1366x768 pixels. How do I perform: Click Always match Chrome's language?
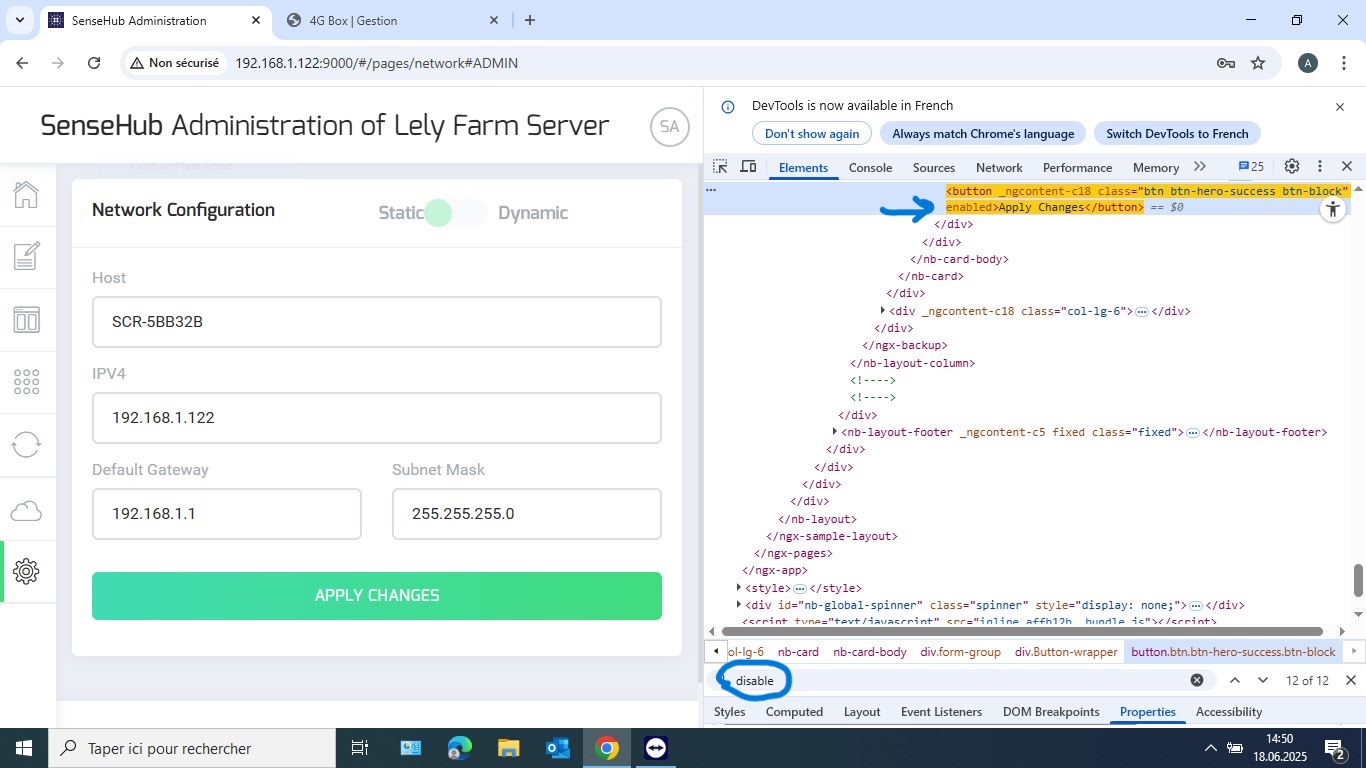983,134
